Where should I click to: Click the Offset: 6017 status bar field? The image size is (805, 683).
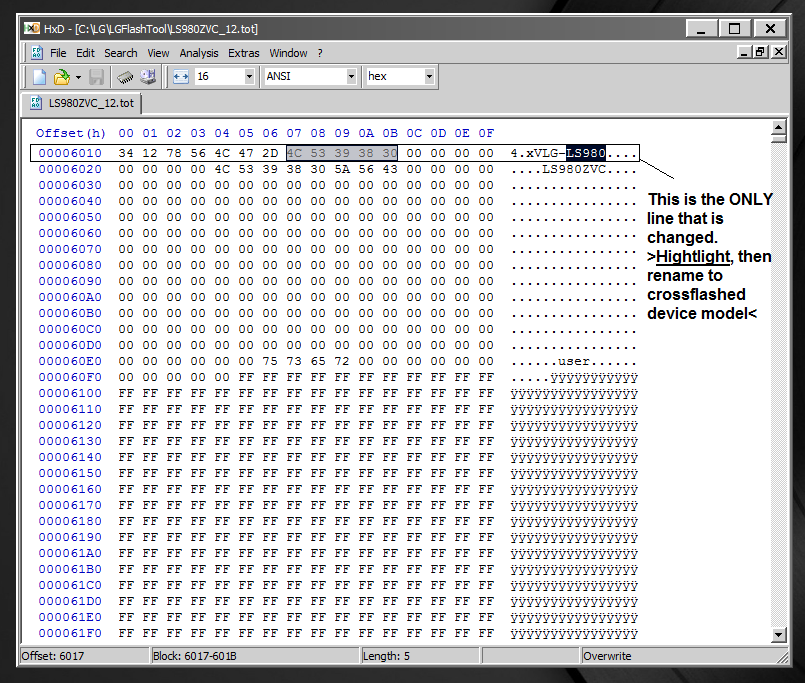85,656
